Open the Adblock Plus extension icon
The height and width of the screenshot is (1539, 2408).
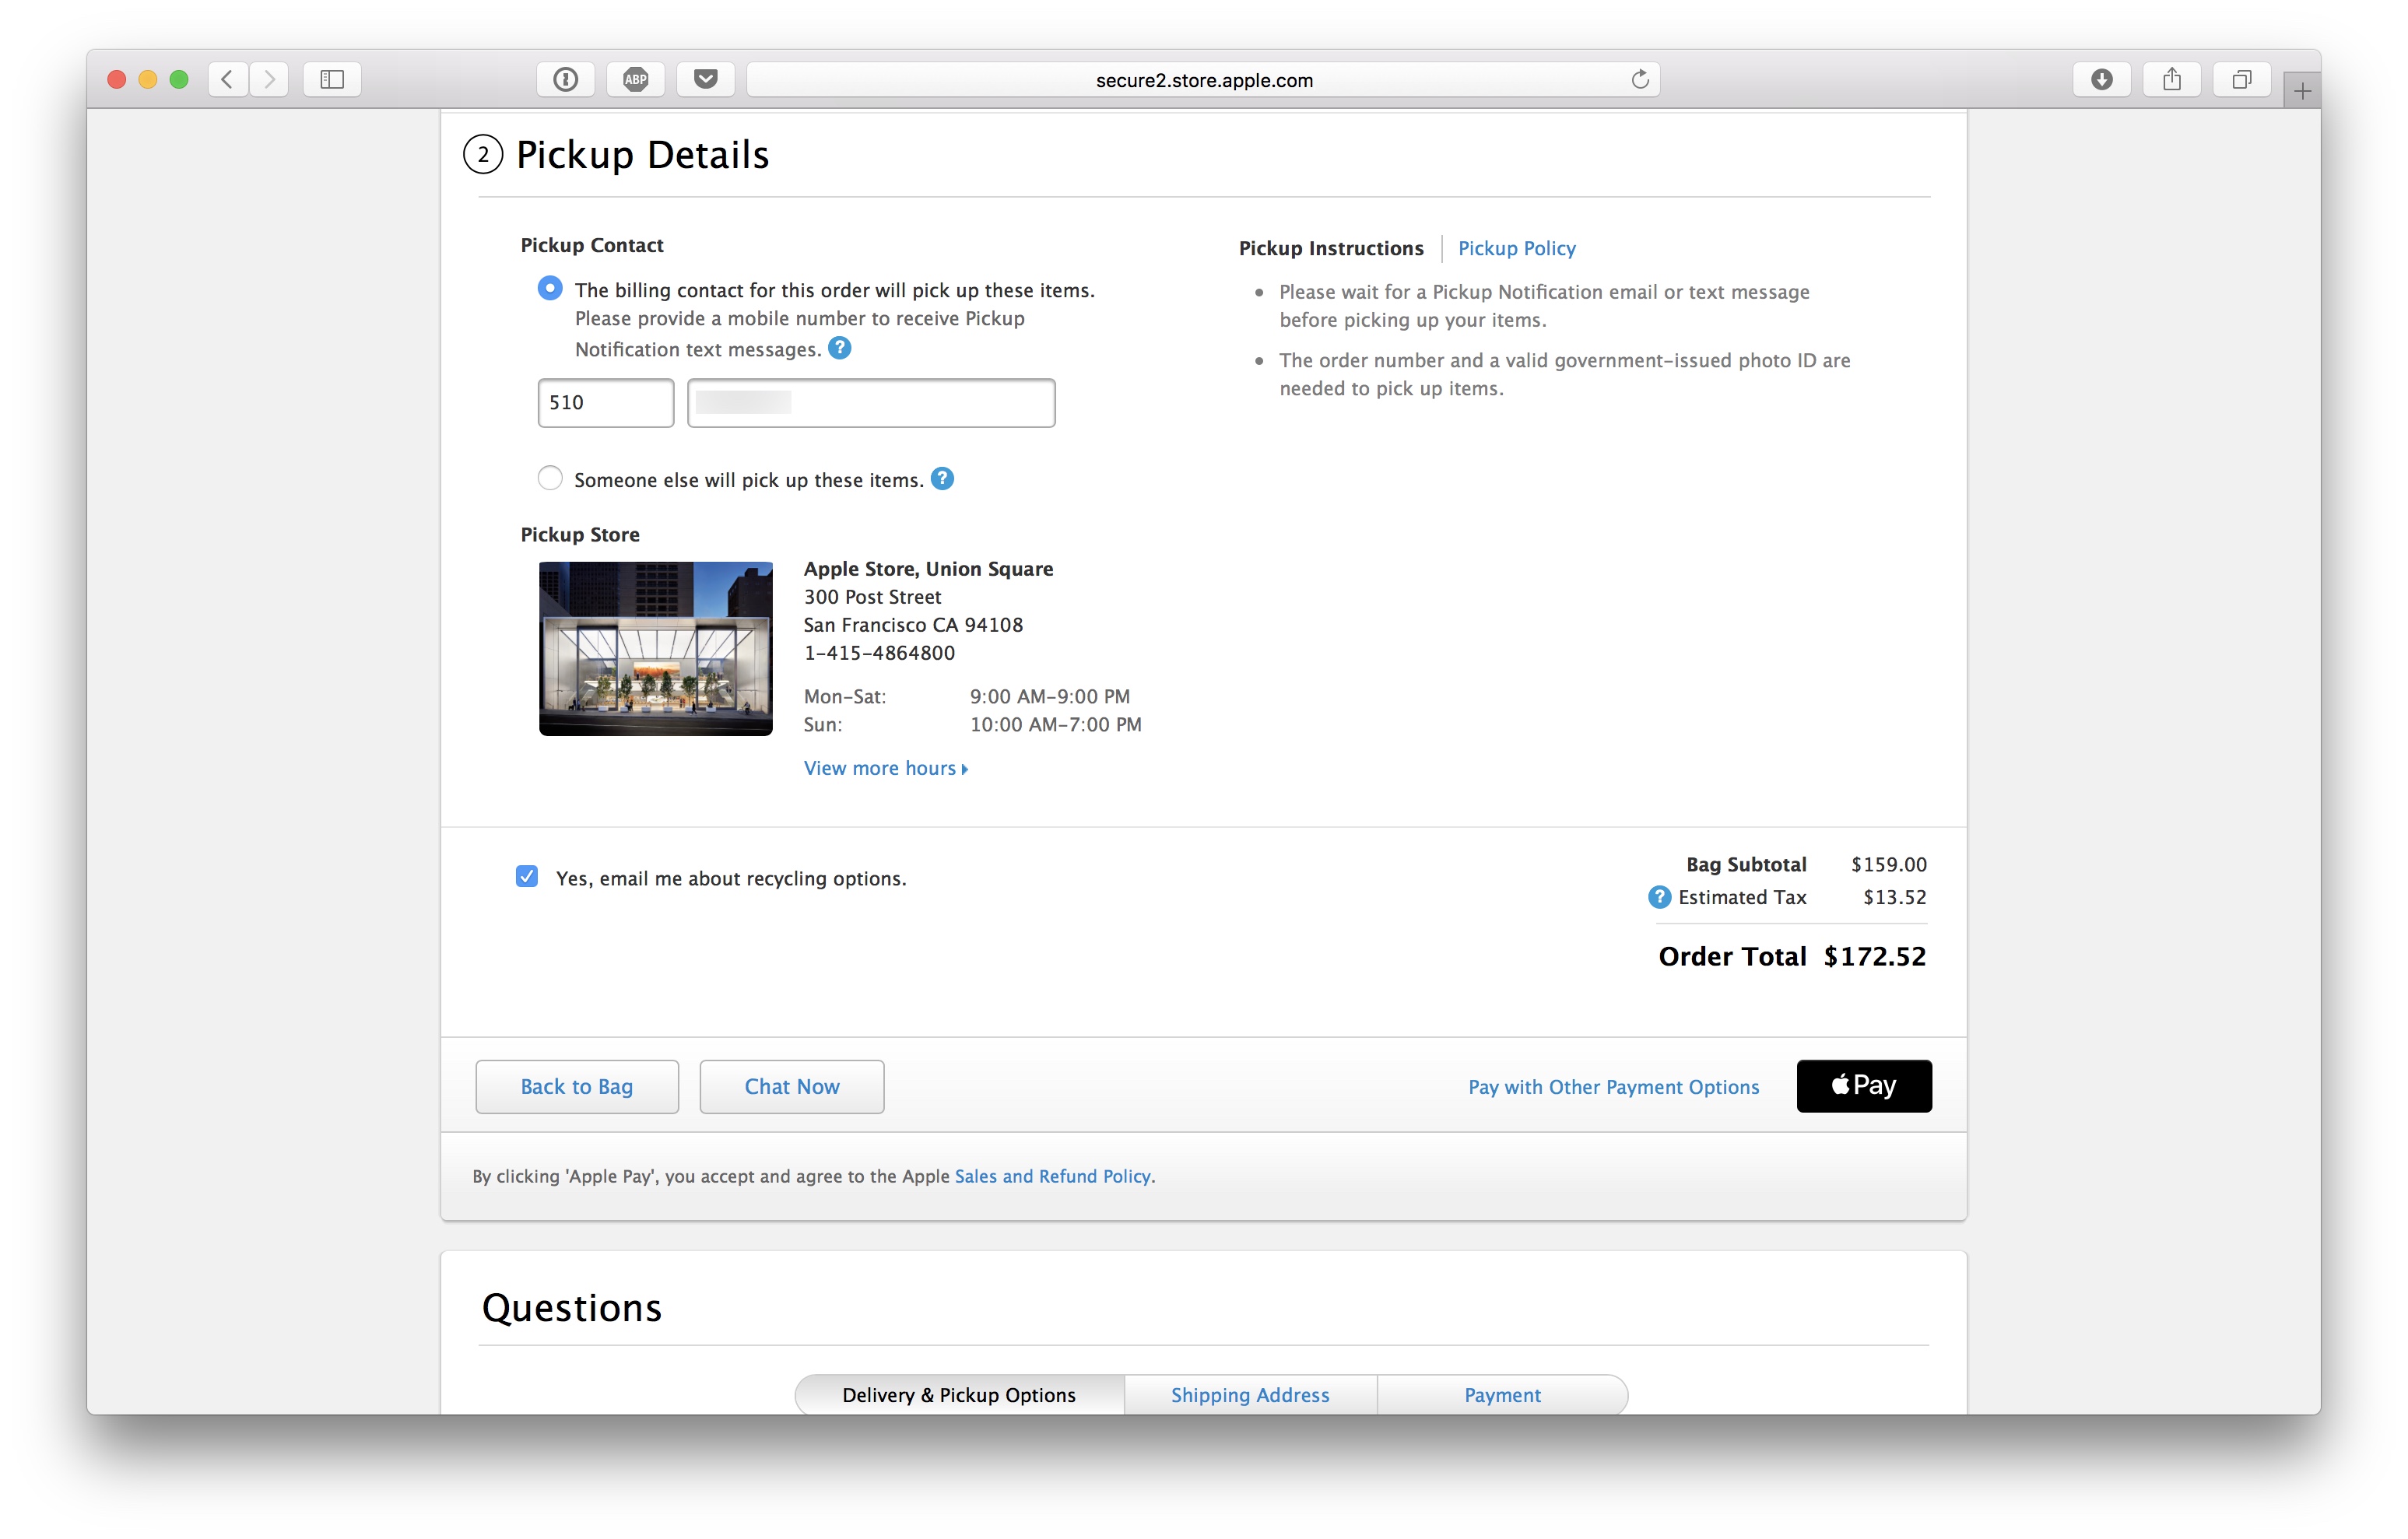click(635, 79)
